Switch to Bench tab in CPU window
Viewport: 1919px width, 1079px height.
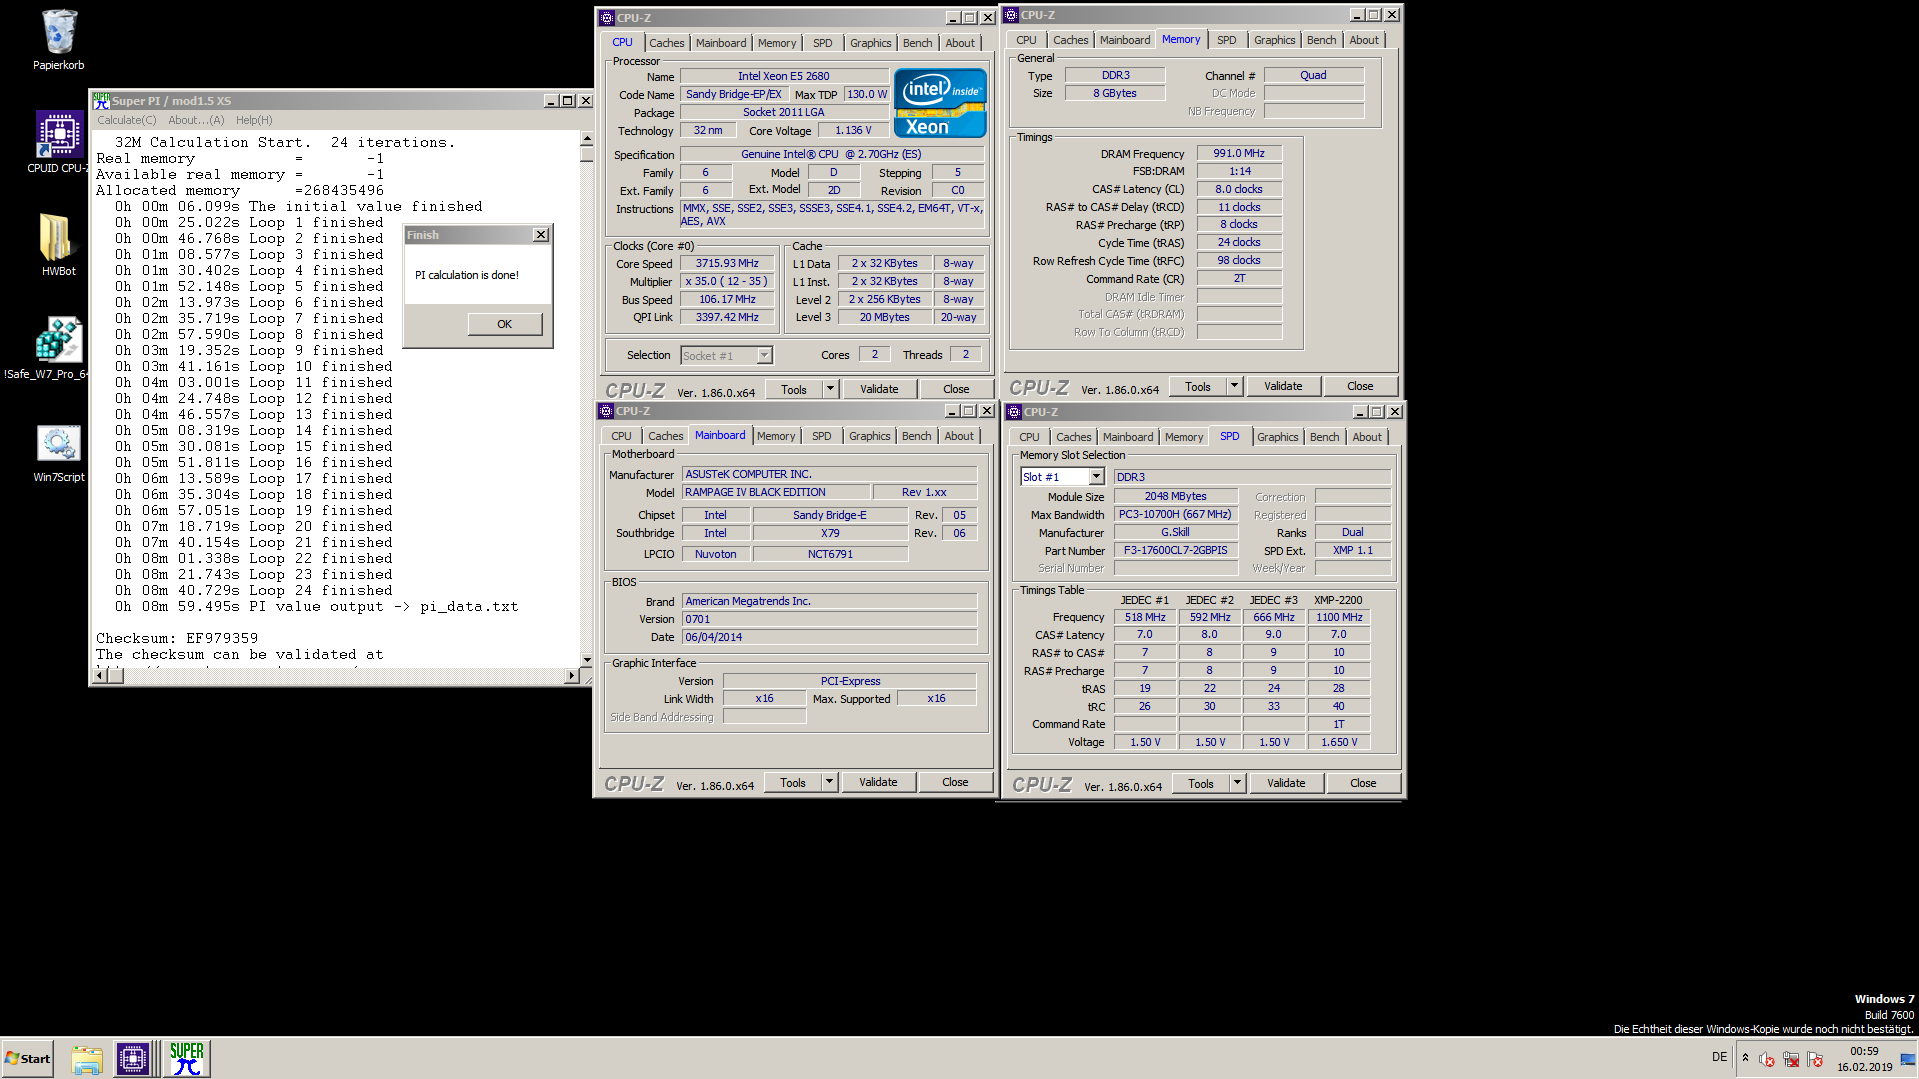point(917,43)
